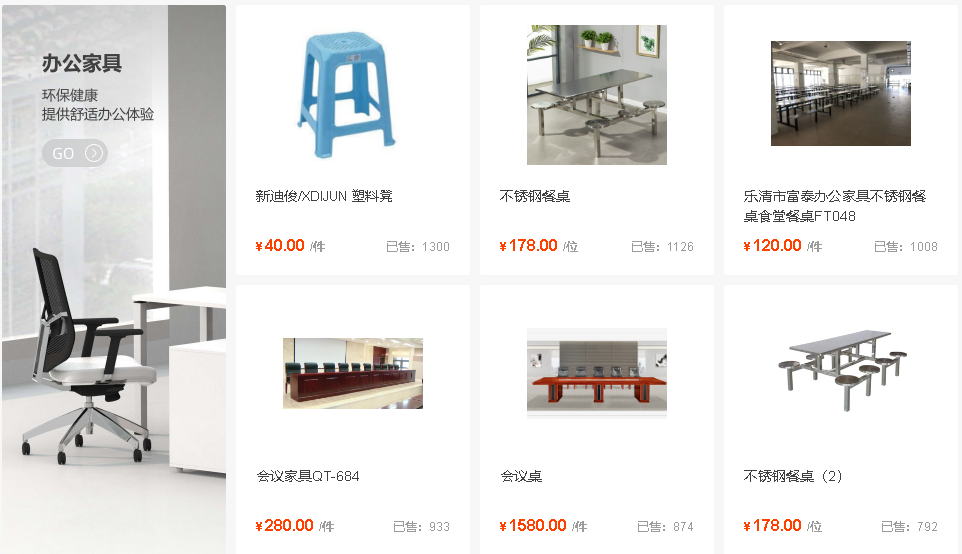Open the 会议家具QT-684 title link
The width and height of the screenshot is (962, 554).
(308, 476)
